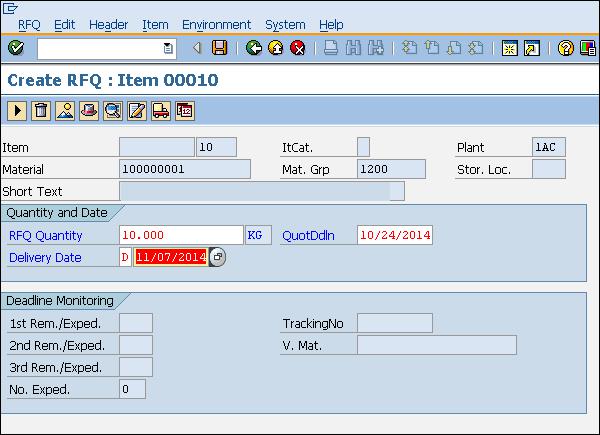
Task: Open the Header menu
Action: pos(108,24)
